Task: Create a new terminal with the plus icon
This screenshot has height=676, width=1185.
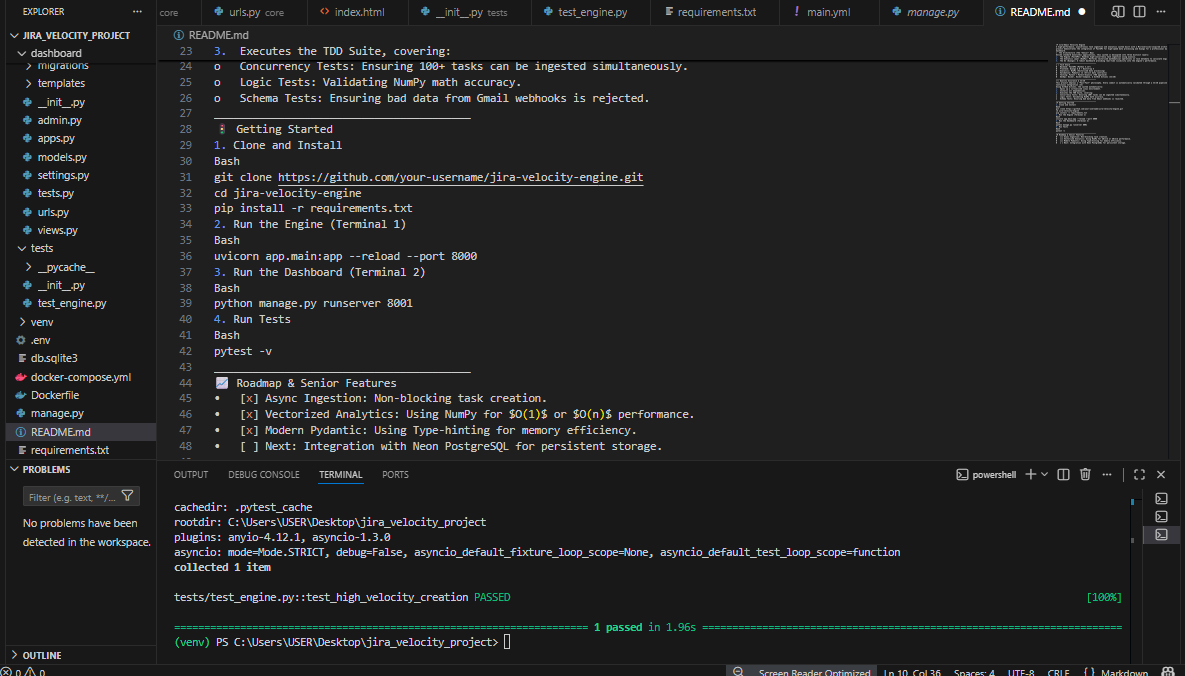Action: (x=1030, y=474)
